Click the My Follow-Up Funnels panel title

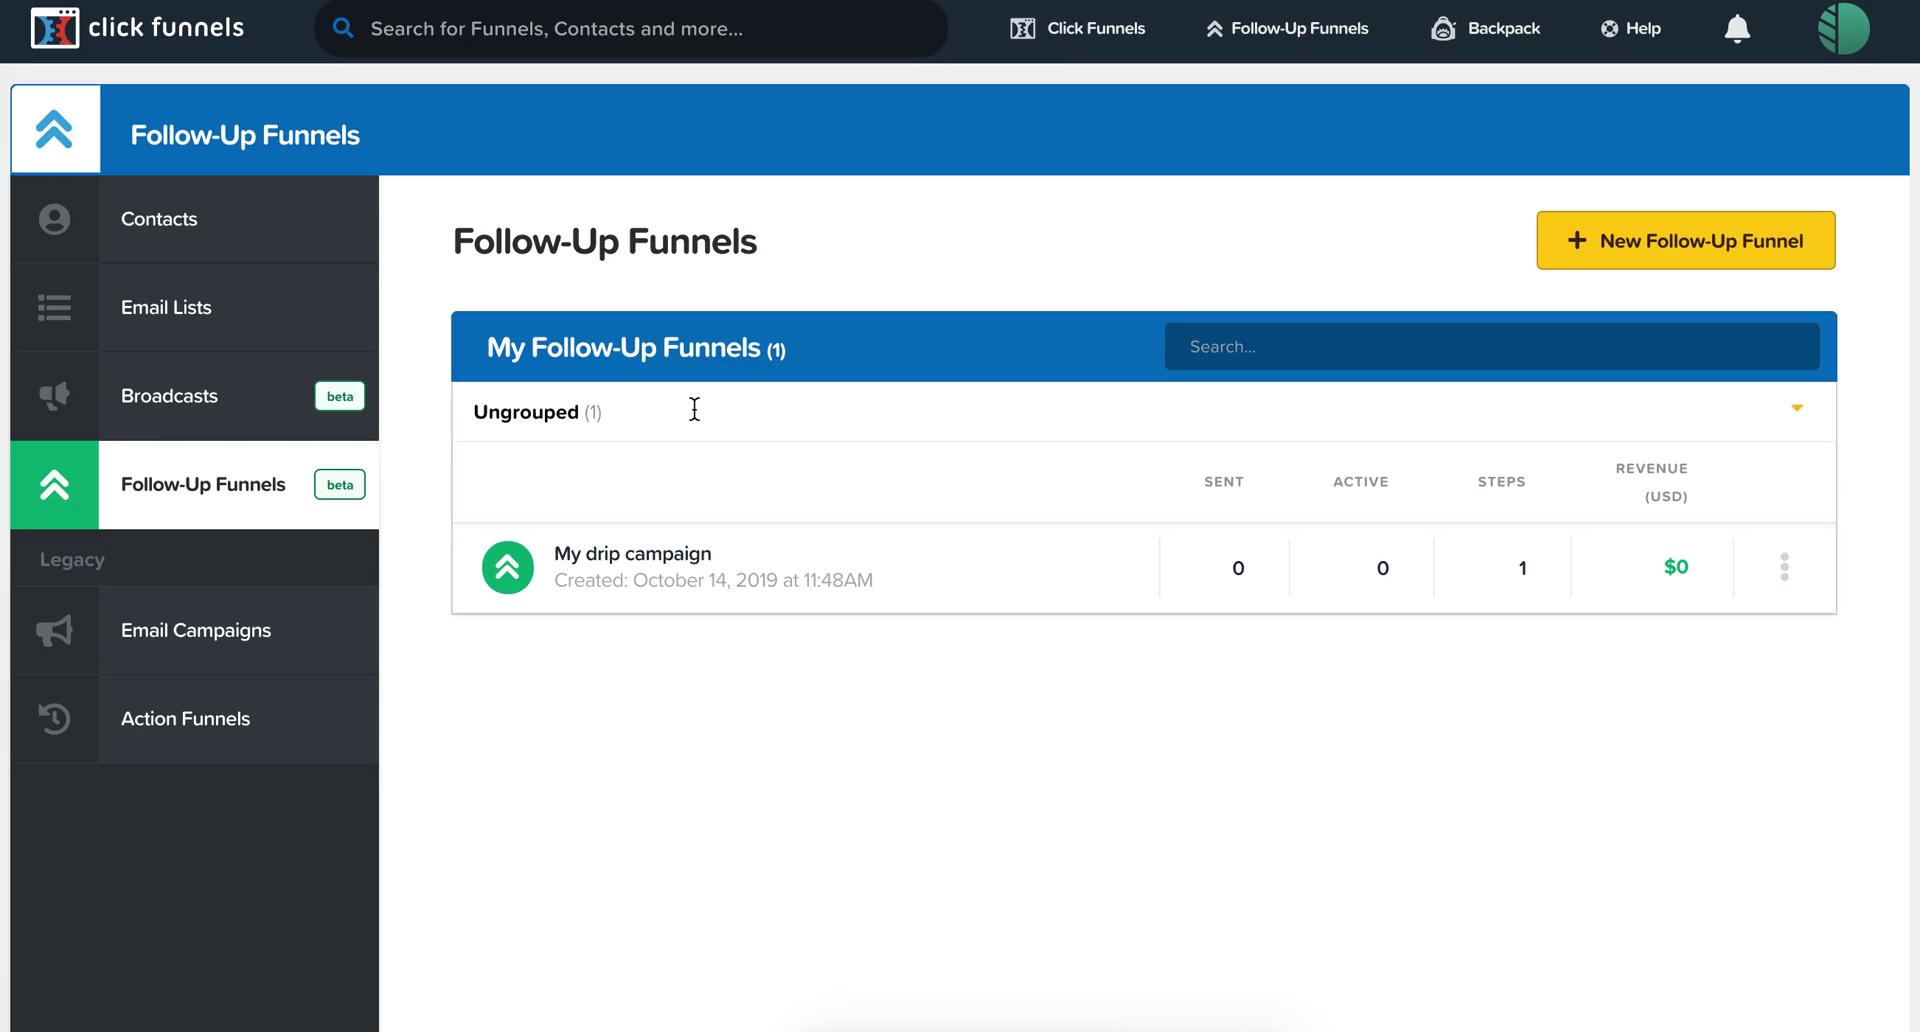(636, 348)
